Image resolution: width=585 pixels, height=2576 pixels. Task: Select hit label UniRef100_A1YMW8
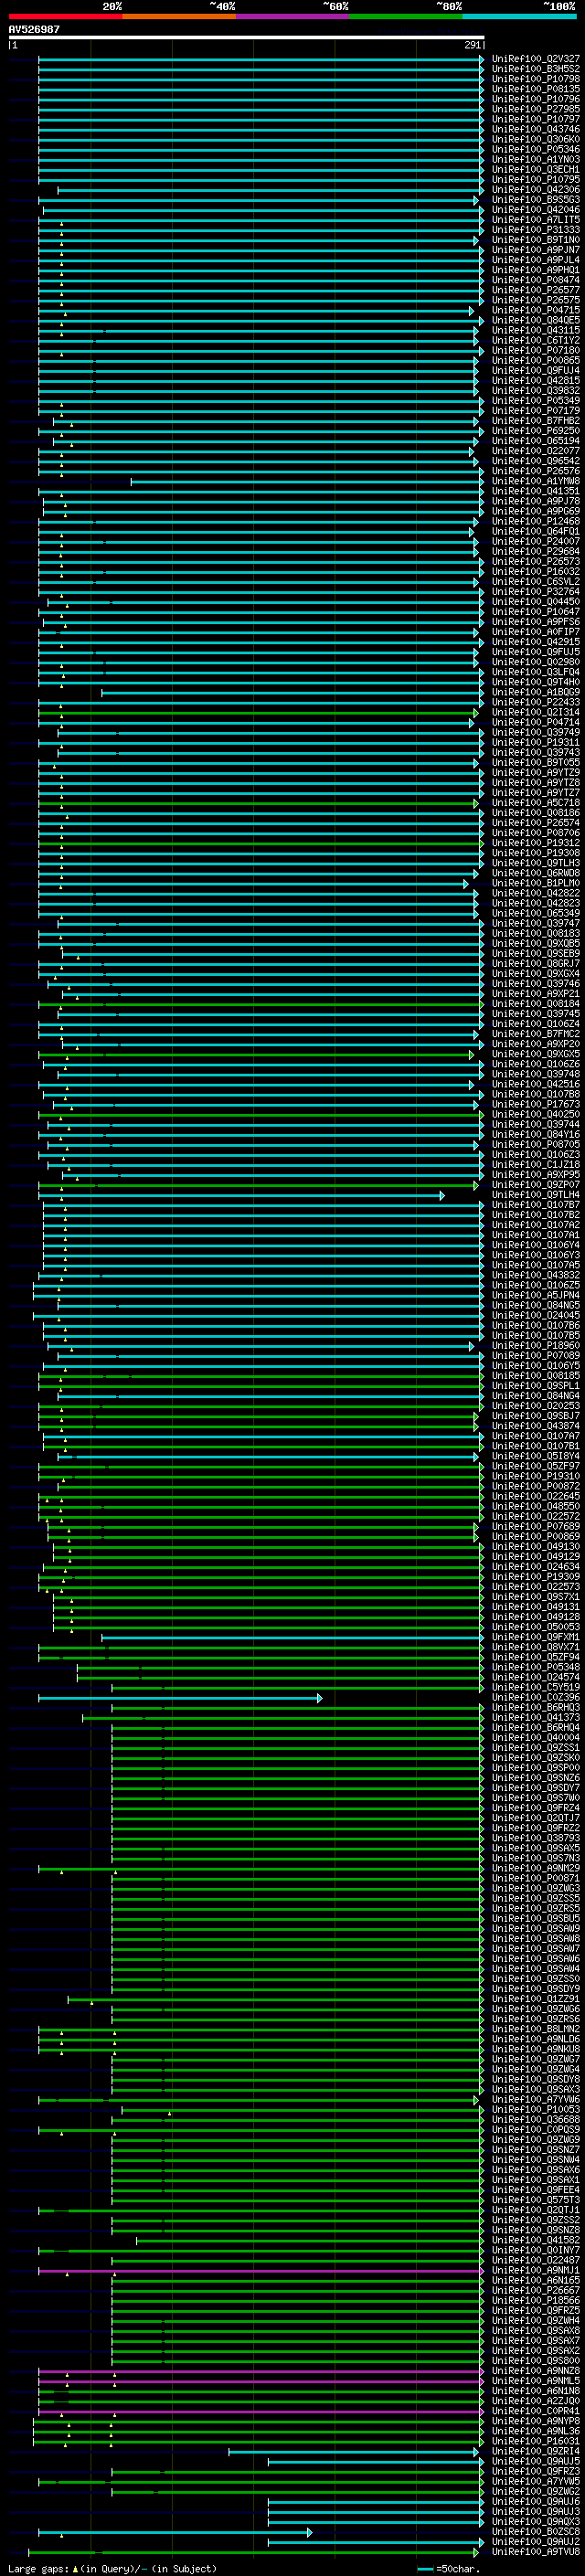536,481
